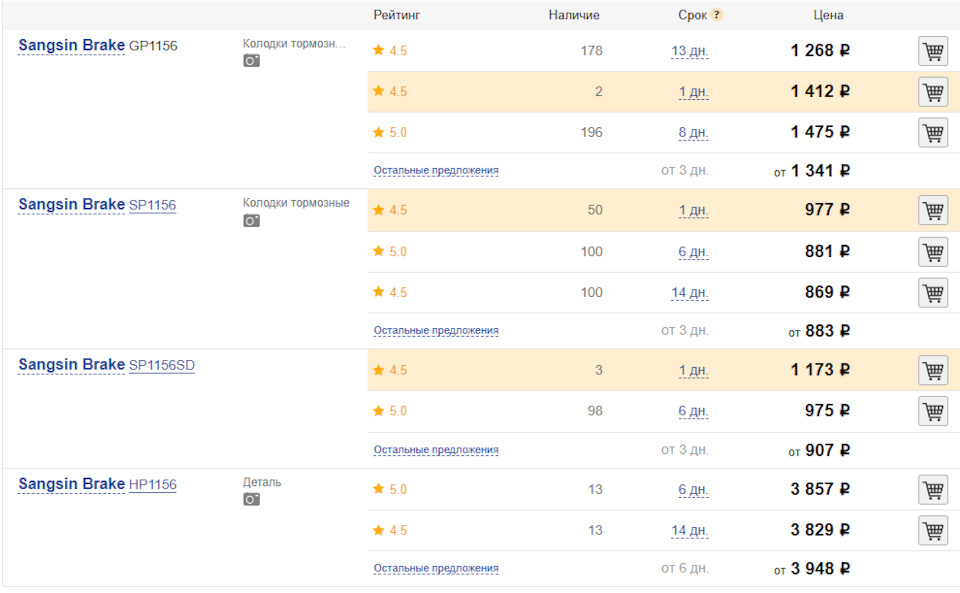Click the question mark next to Срок

coord(717,15)
